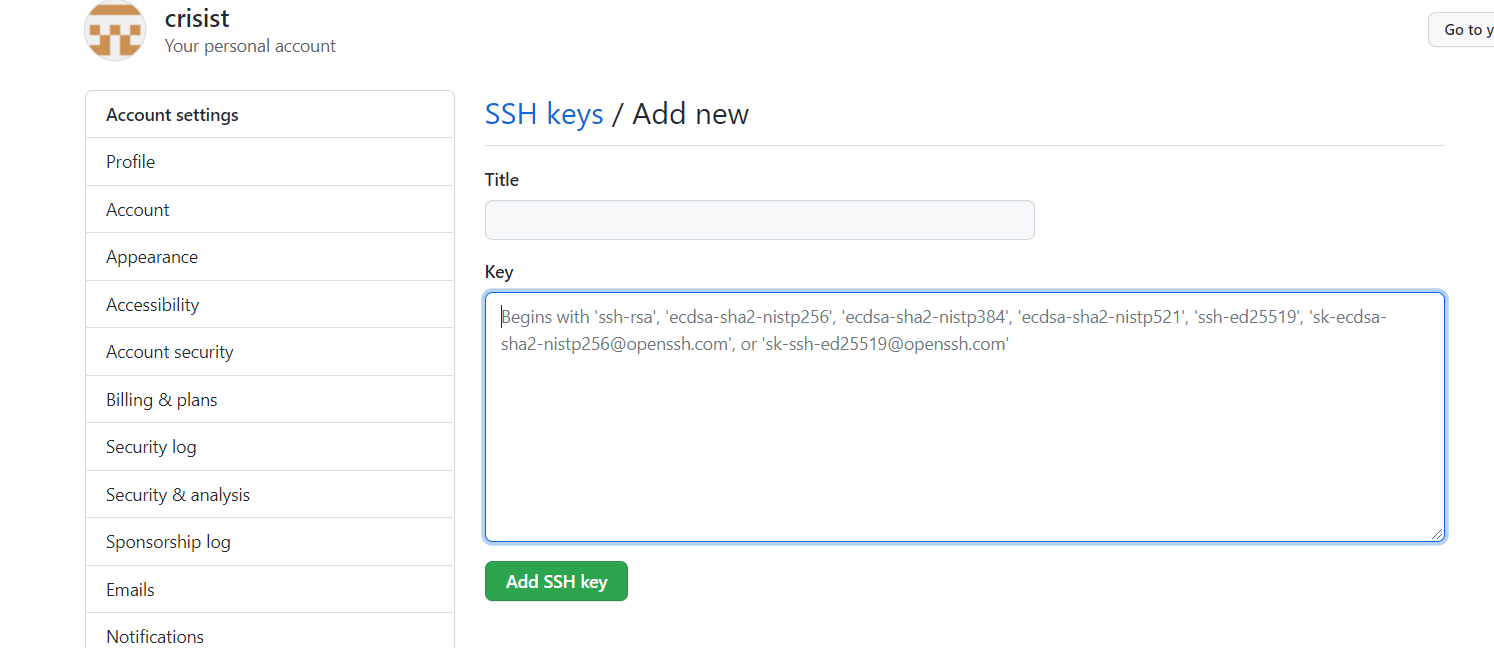This screenshot has width=1494, height=648.
Task: Open the Profile settings page
Action: 131,162
